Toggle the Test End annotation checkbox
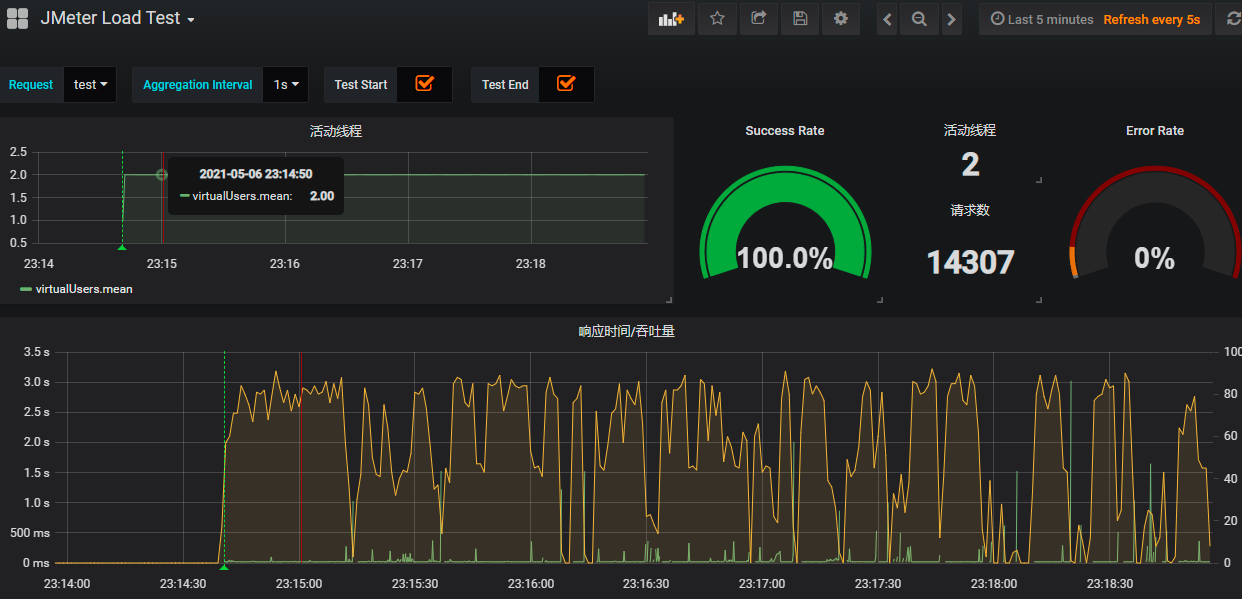Image resolution: width=1242 pixels, height=599 pixels. click(566, 84)
